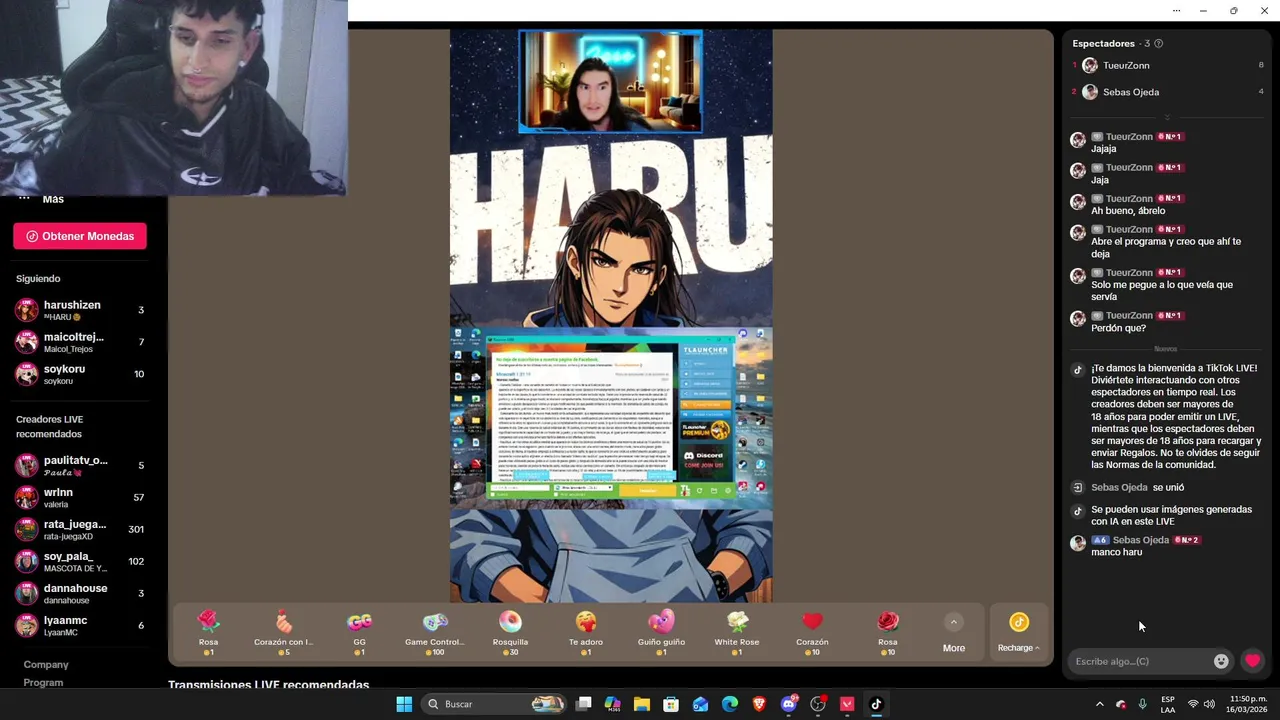Viewport: 1280px width, 720px height.
Task: Open paulitatv_o... recommended live
Action: point(81,465)
